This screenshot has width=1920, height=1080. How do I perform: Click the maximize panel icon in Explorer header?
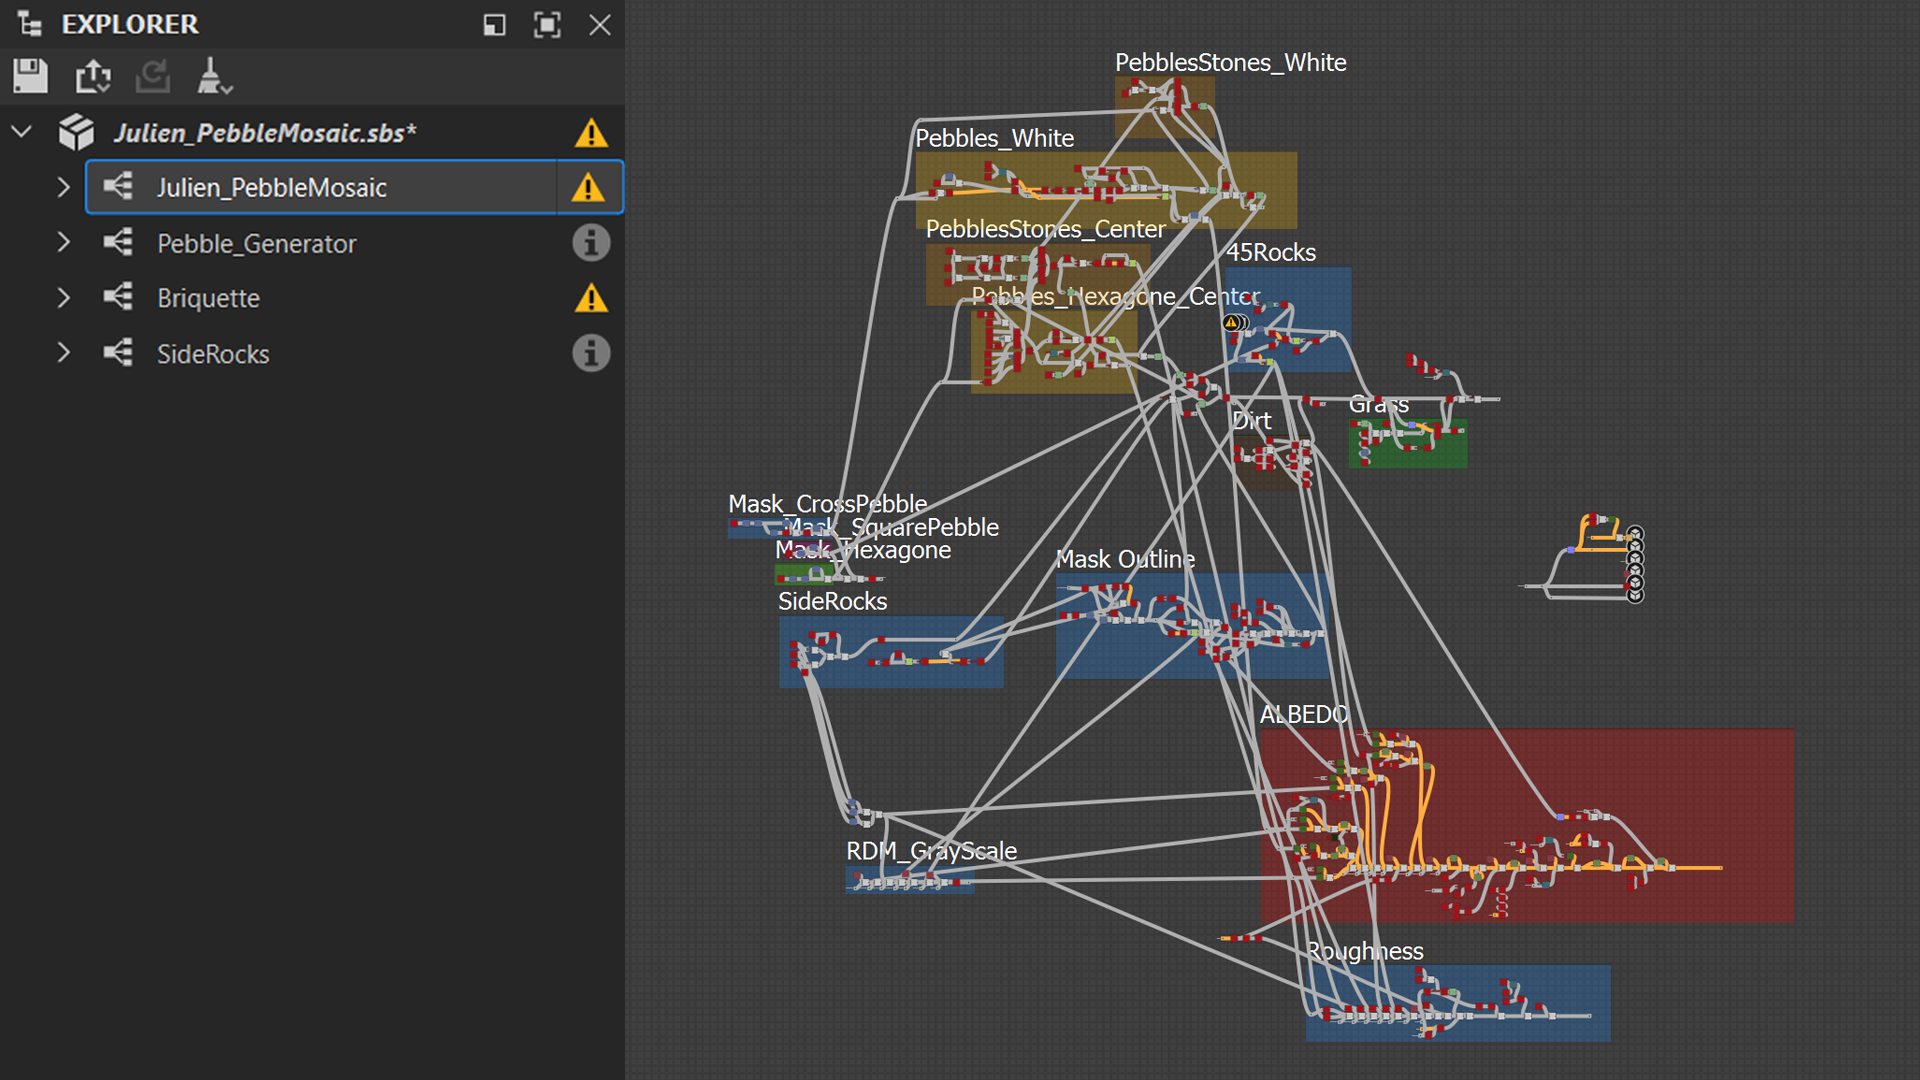(x=547, y=25)
